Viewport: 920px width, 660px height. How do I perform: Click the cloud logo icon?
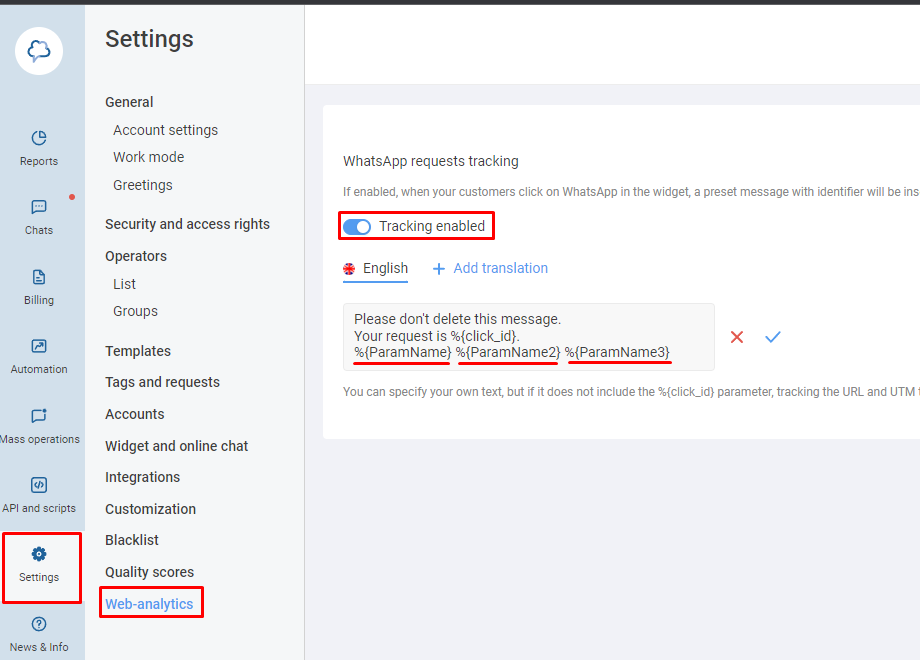[x=39, y=50]
